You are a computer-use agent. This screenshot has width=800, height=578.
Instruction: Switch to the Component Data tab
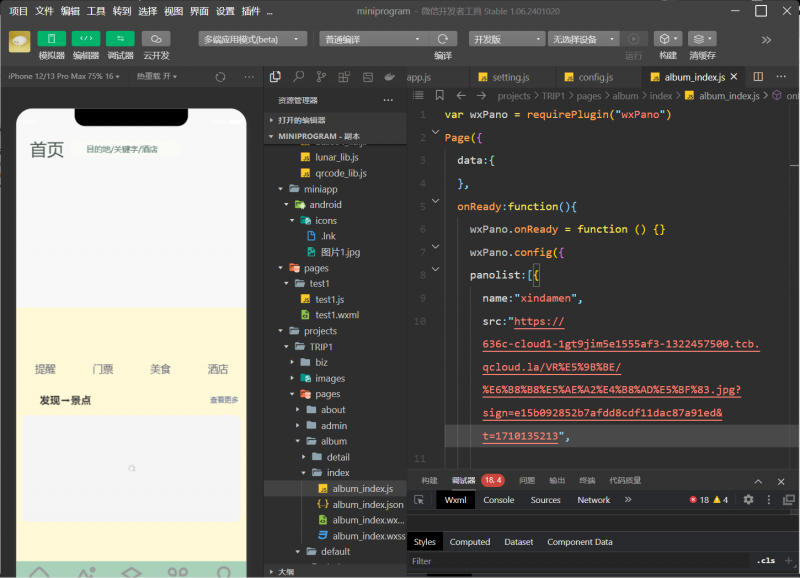click(x=580, y=542)
